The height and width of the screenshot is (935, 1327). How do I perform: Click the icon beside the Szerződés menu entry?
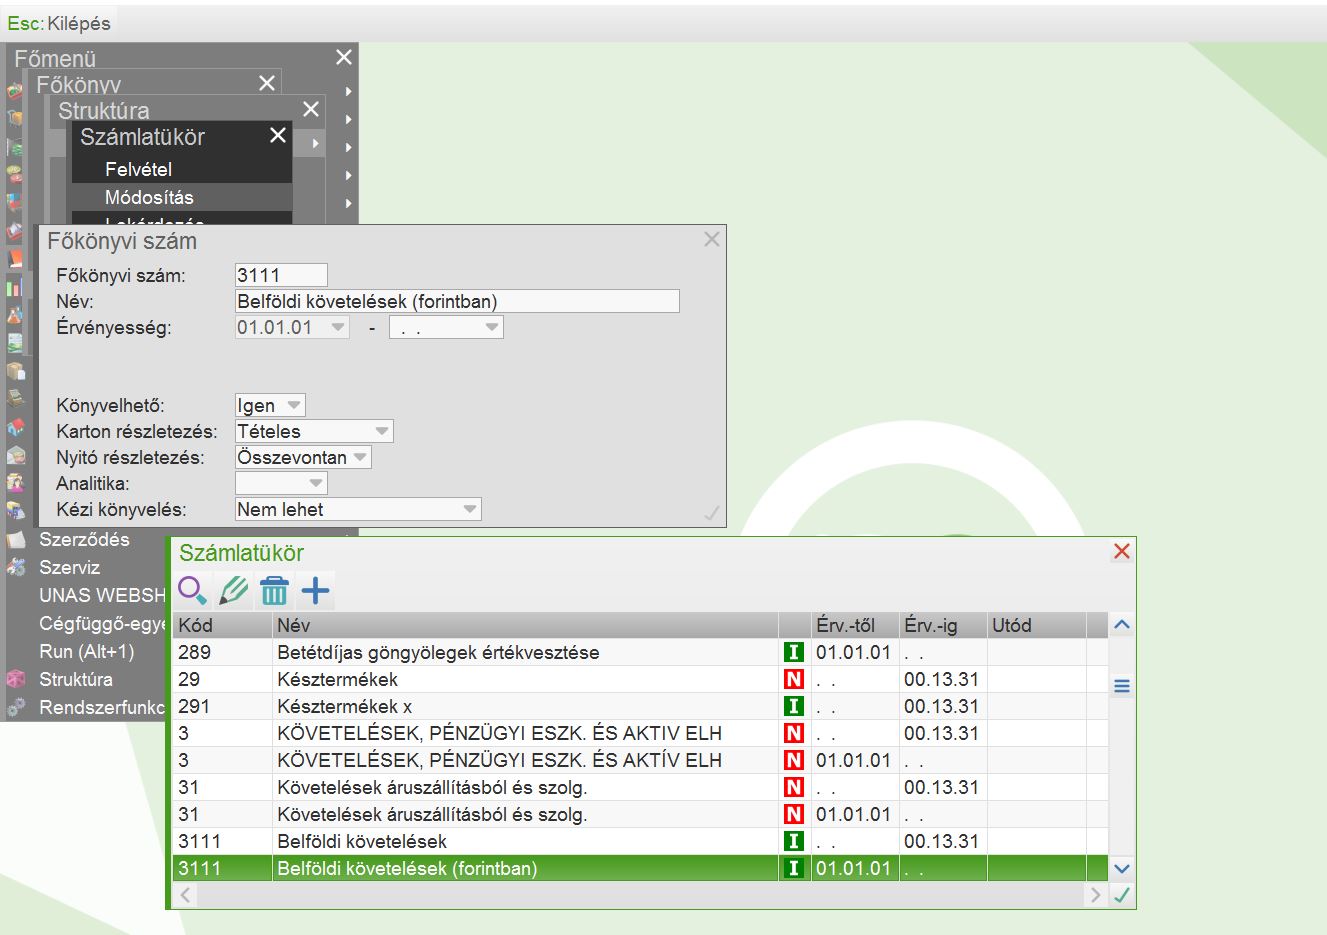[x=16, y=539]
